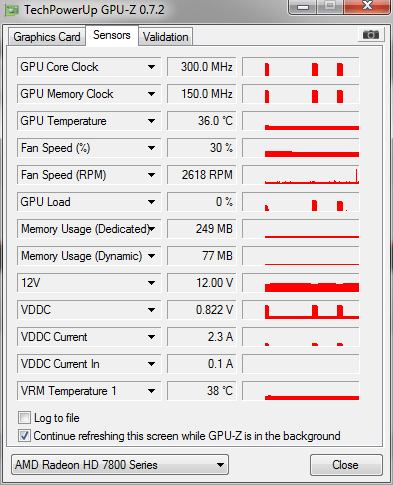393x485 pixels.
Task: Click the 12V voltage history graph
Action: coord(301,283)
